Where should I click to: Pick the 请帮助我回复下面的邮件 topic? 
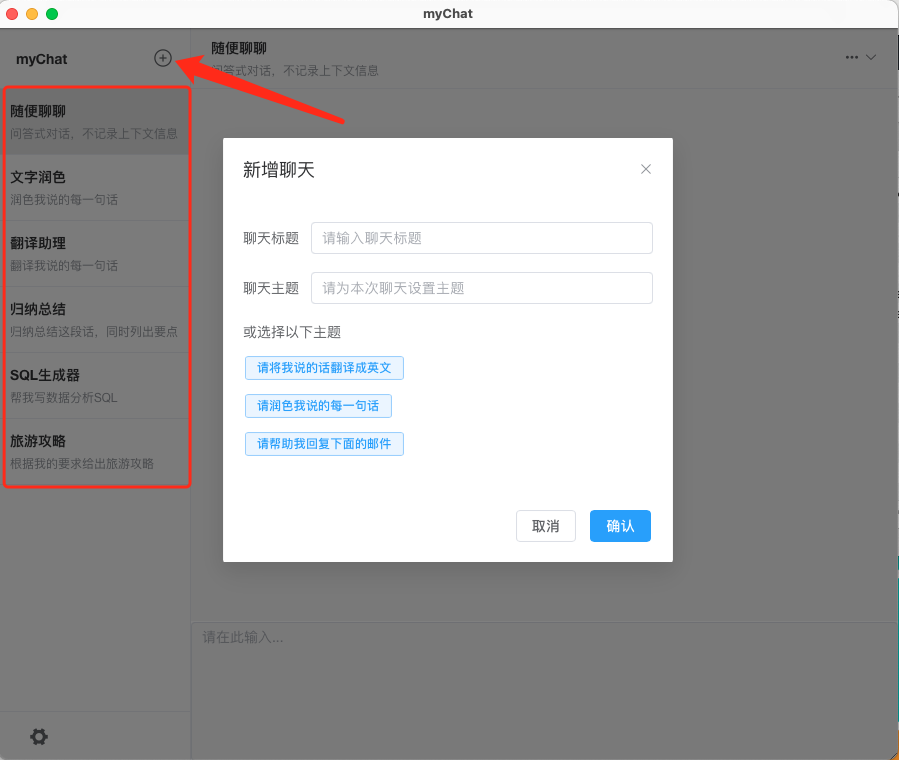point(324,443)
